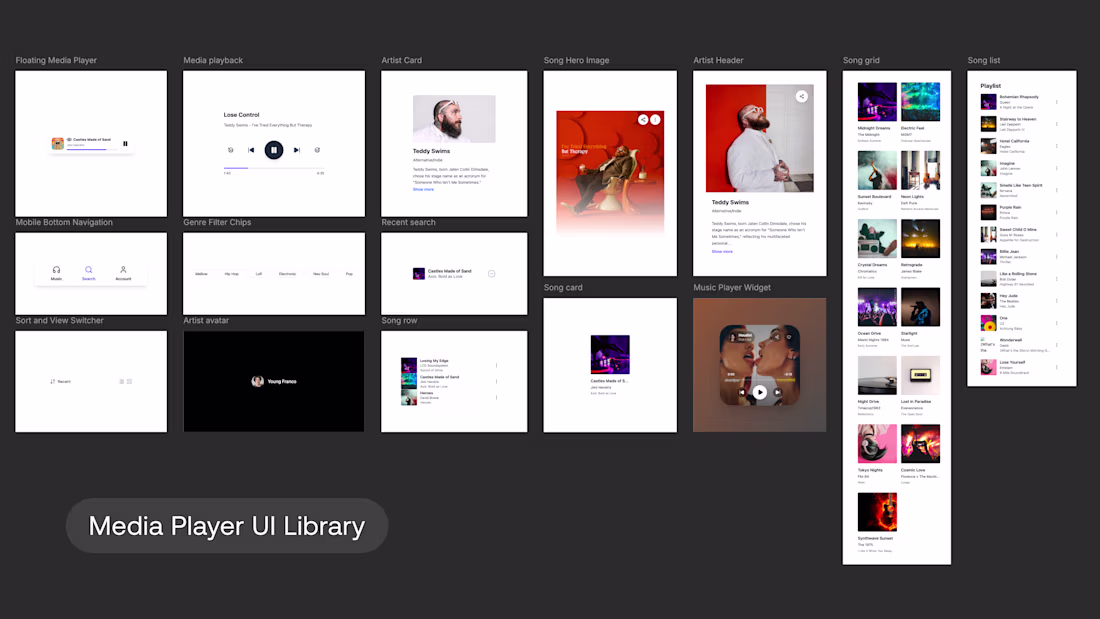Open Sunset Boulevard in Song grid

click(877, 170)
